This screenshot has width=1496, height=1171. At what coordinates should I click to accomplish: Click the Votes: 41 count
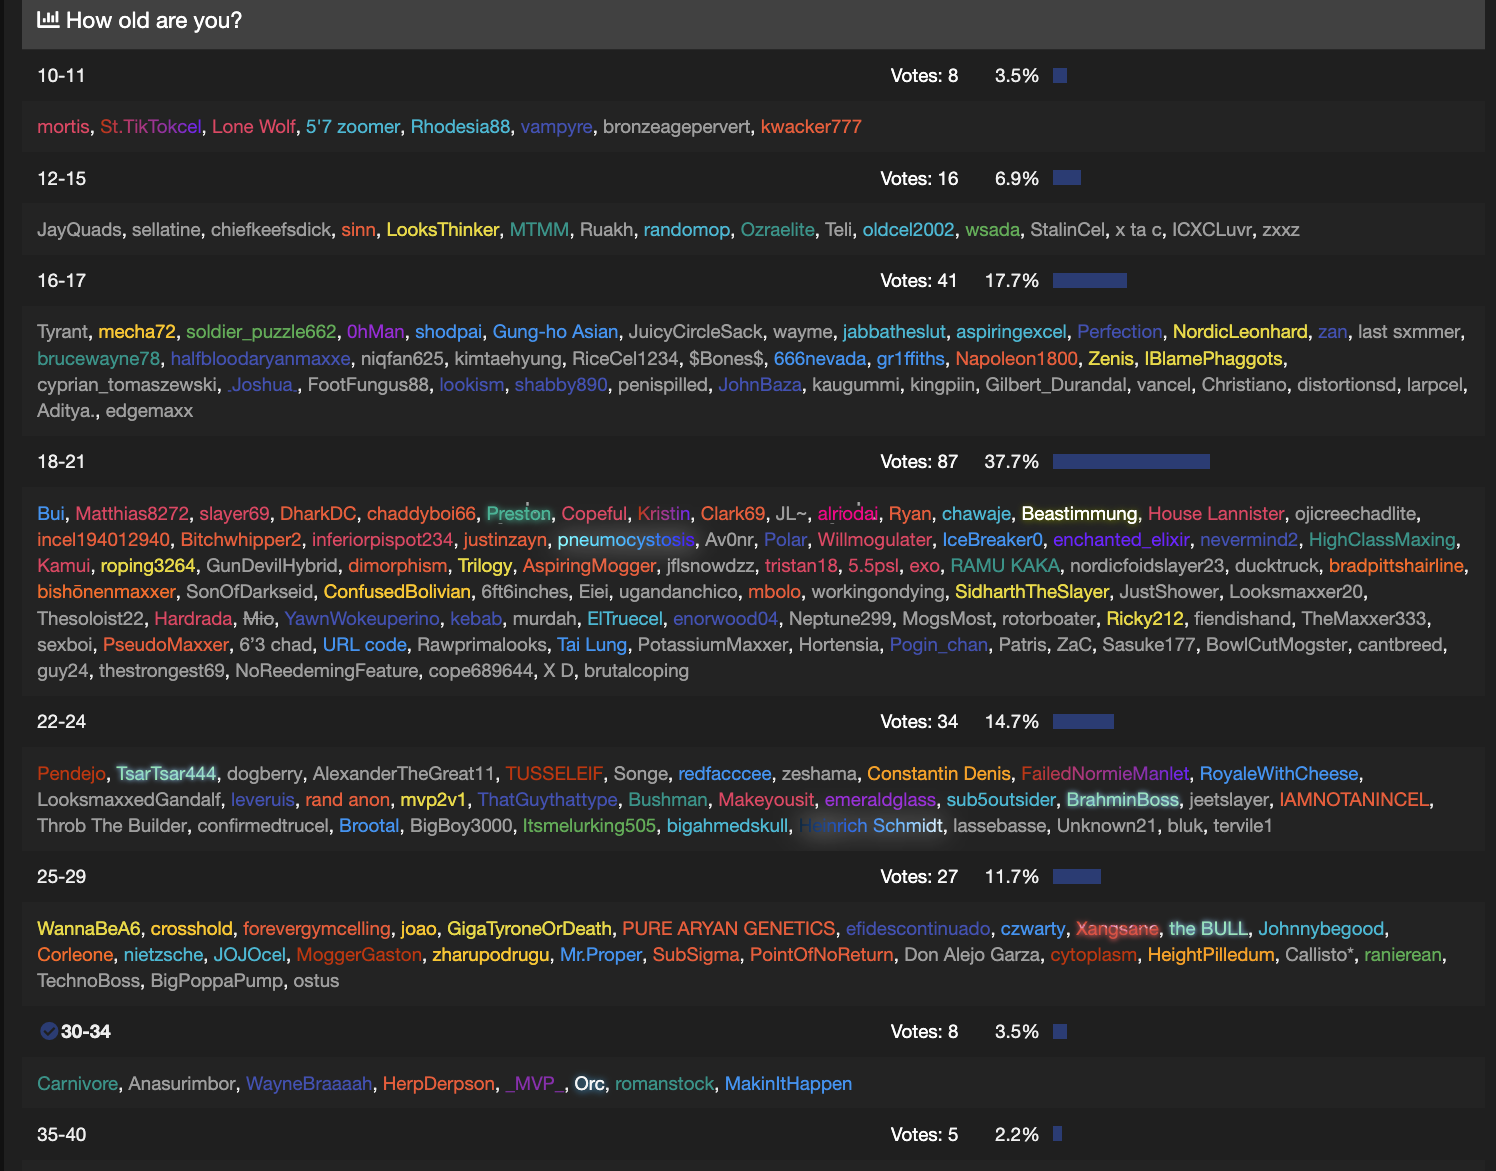coord(919,281)
